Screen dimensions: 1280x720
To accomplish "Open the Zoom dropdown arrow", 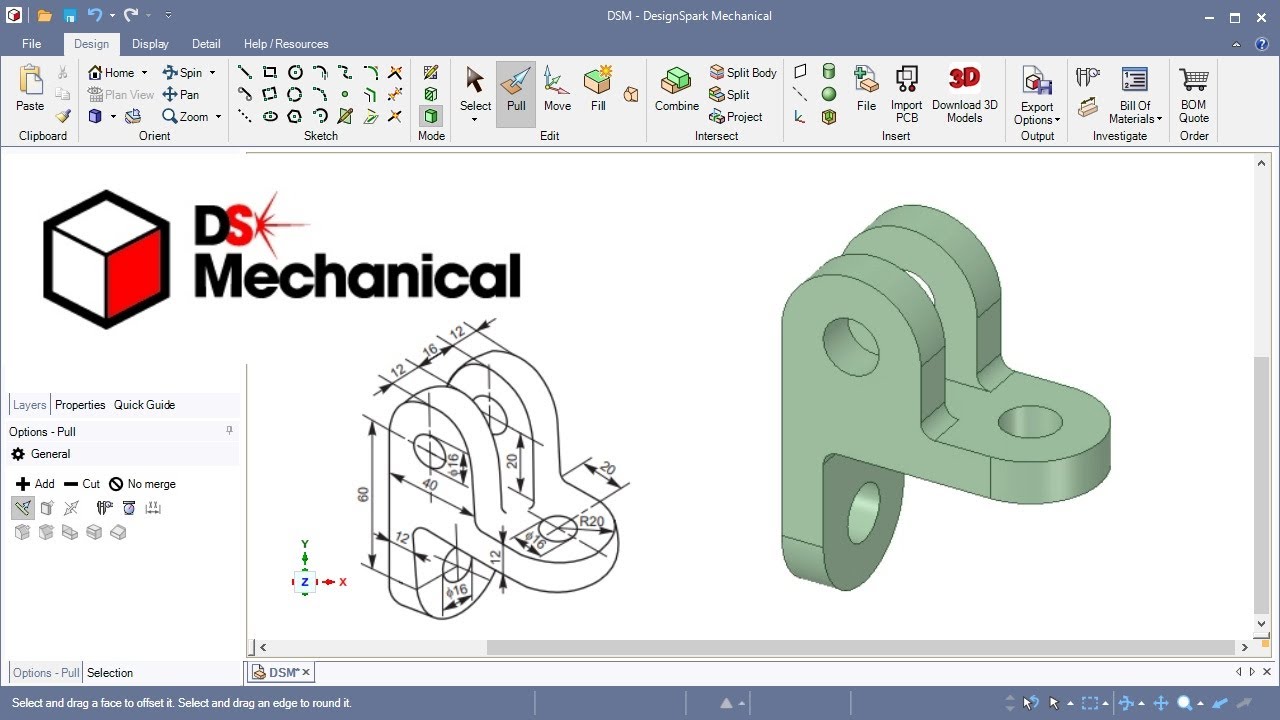I will coord(218,116).
